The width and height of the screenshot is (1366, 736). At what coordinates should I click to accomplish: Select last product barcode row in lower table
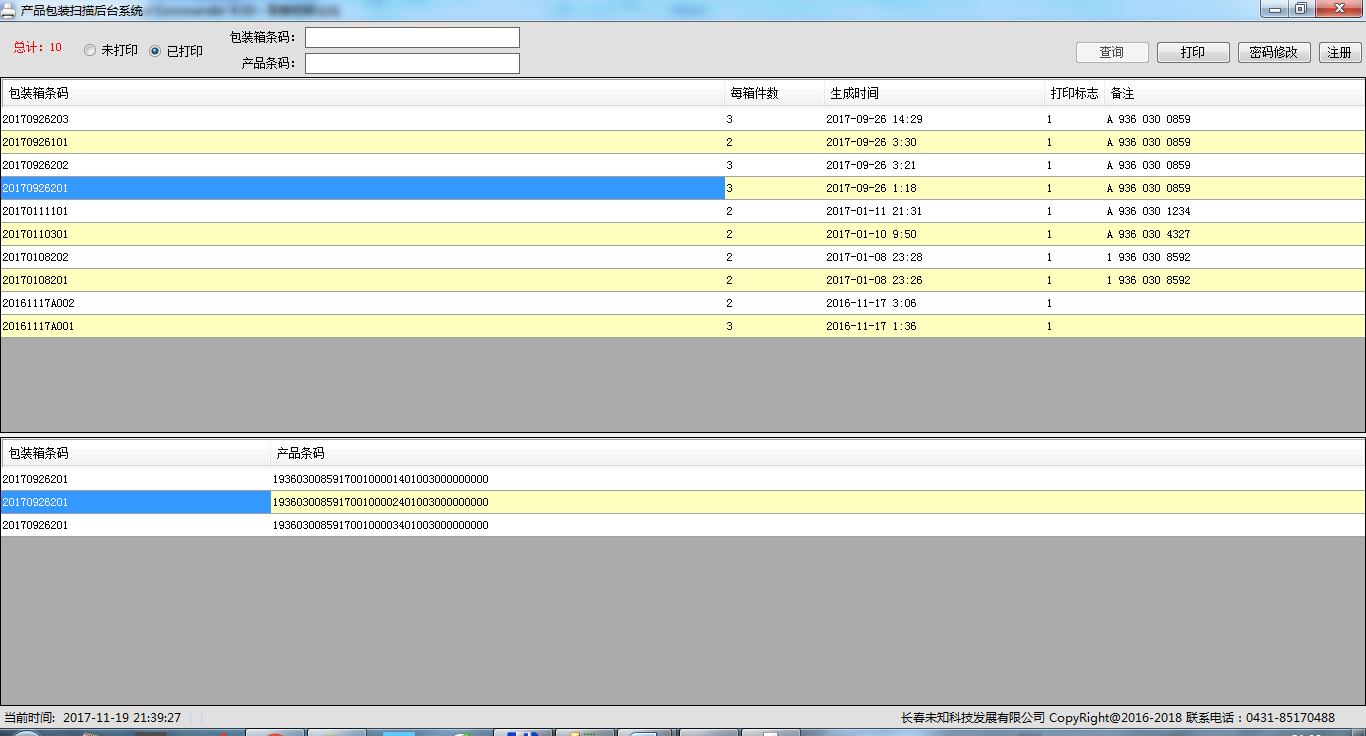click(380, 526)
